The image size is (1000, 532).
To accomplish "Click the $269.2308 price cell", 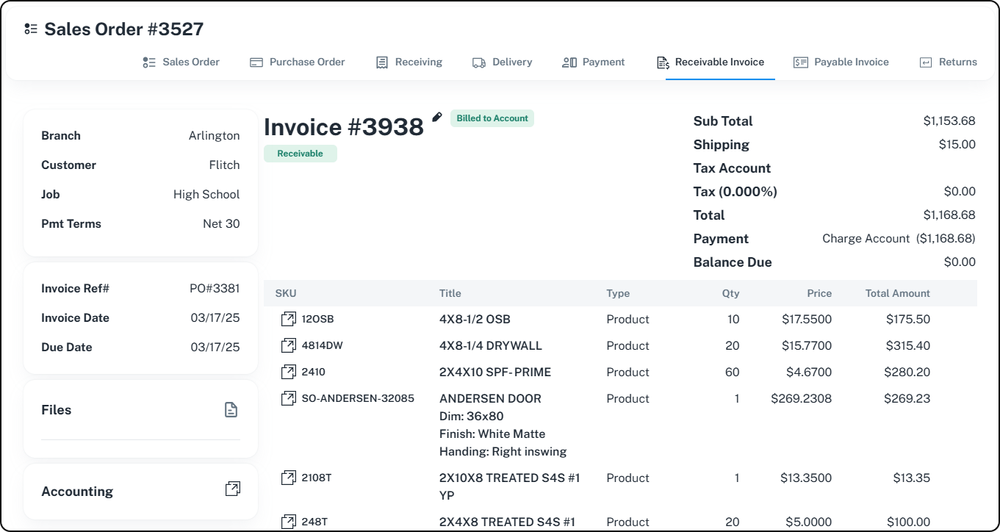I will click(x=801, y=399).
